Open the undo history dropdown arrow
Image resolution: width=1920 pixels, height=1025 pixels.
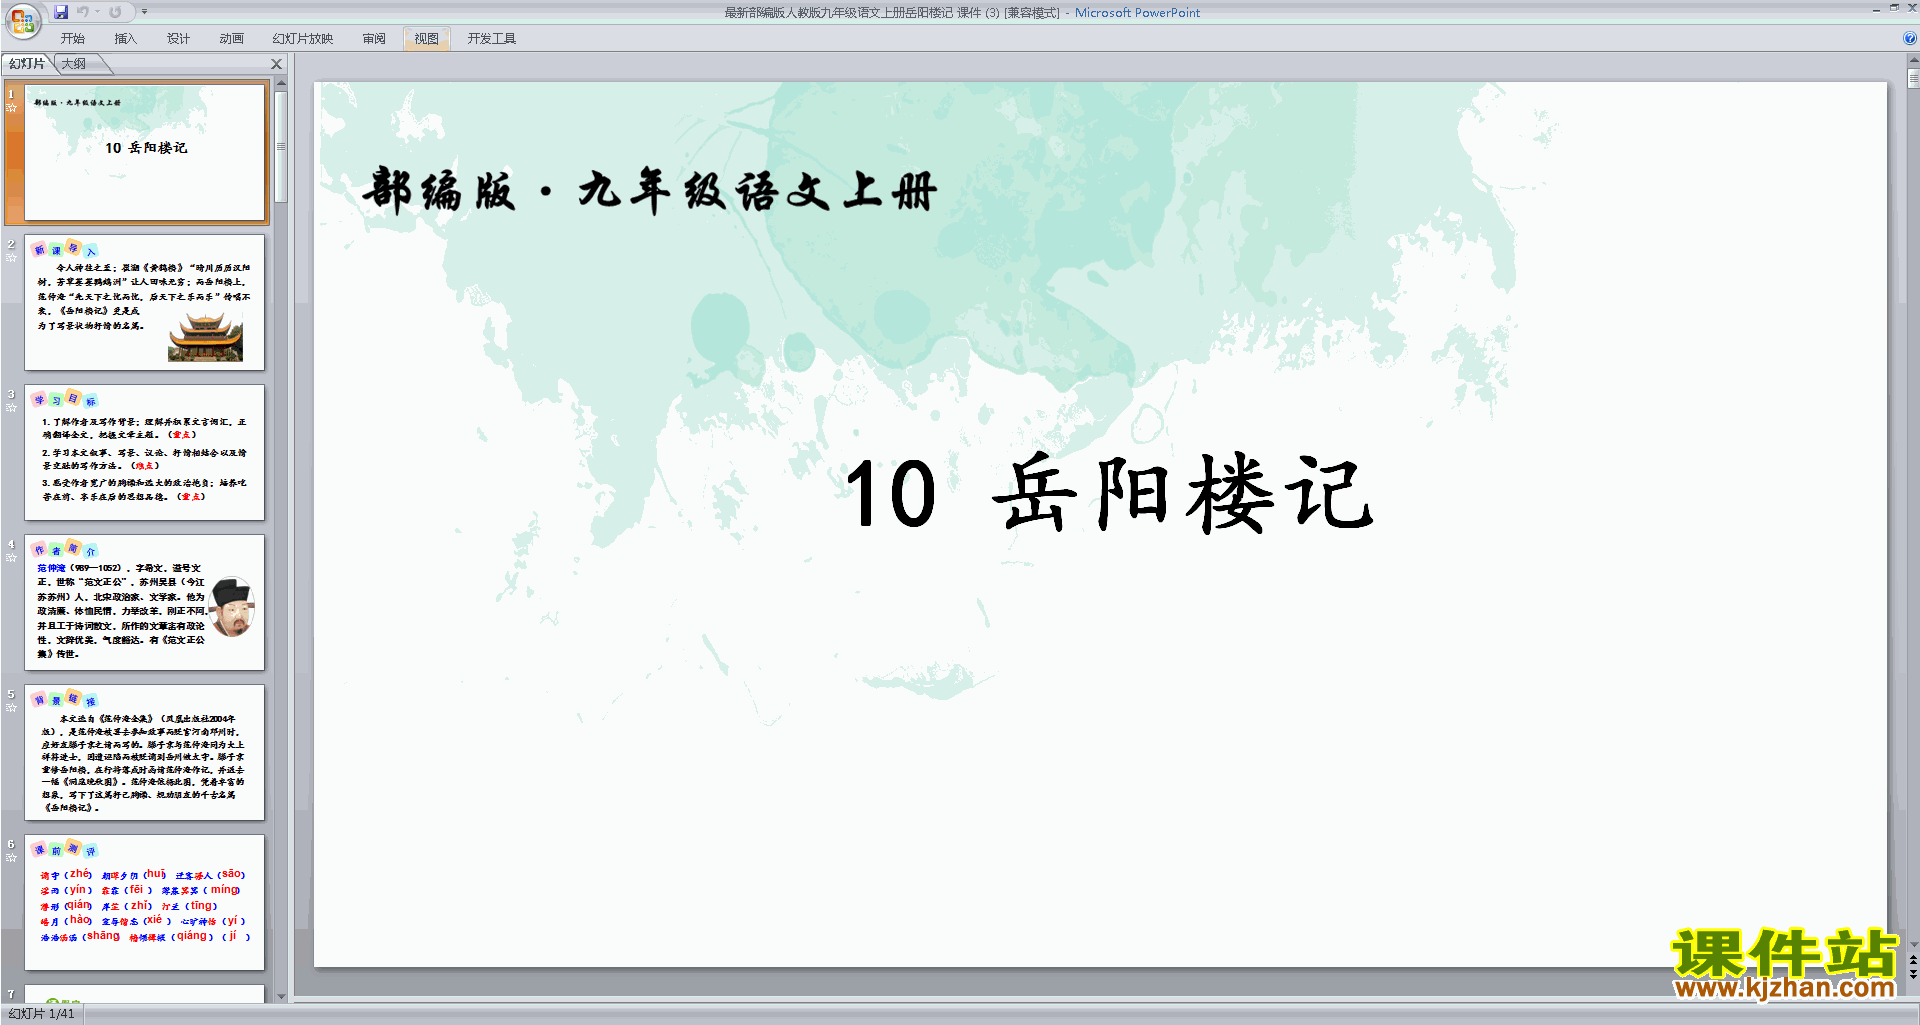[98, 12]
